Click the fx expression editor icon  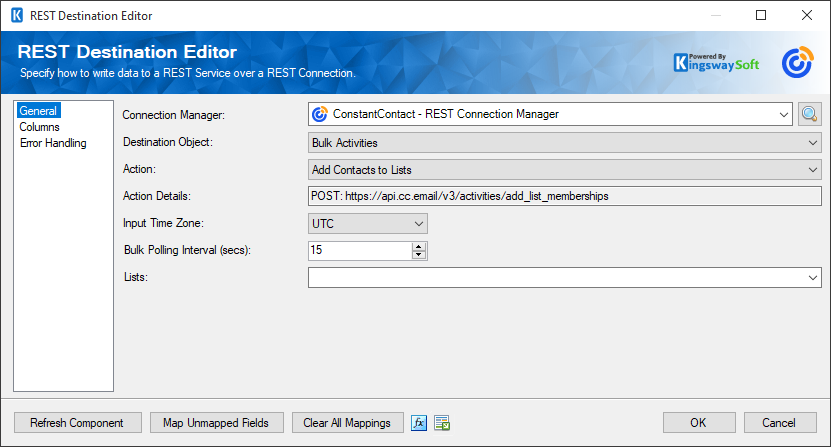coord(419,423)
